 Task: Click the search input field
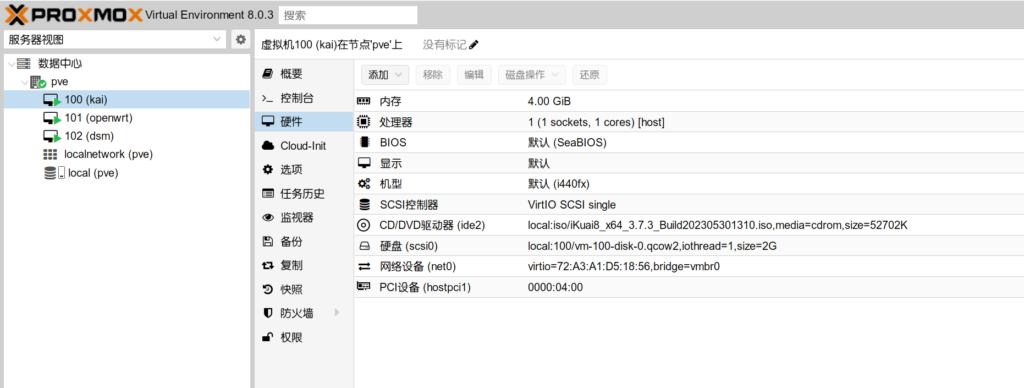coord(347,14)
